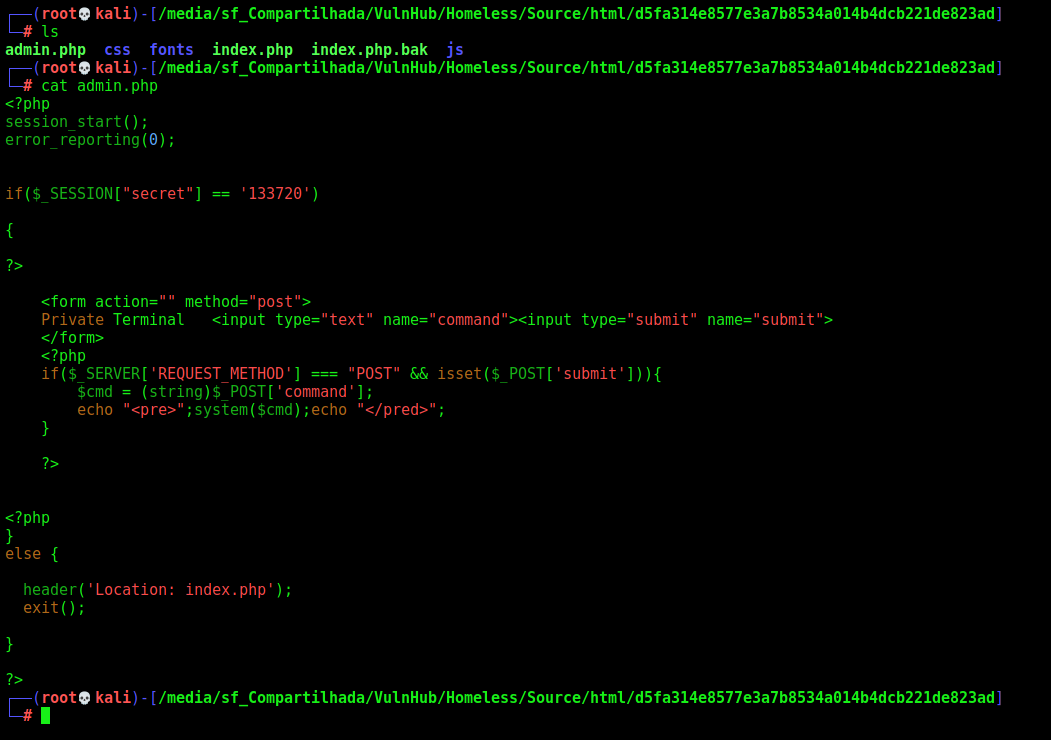Click index.php in the ls listing

[x=253, y=50]
